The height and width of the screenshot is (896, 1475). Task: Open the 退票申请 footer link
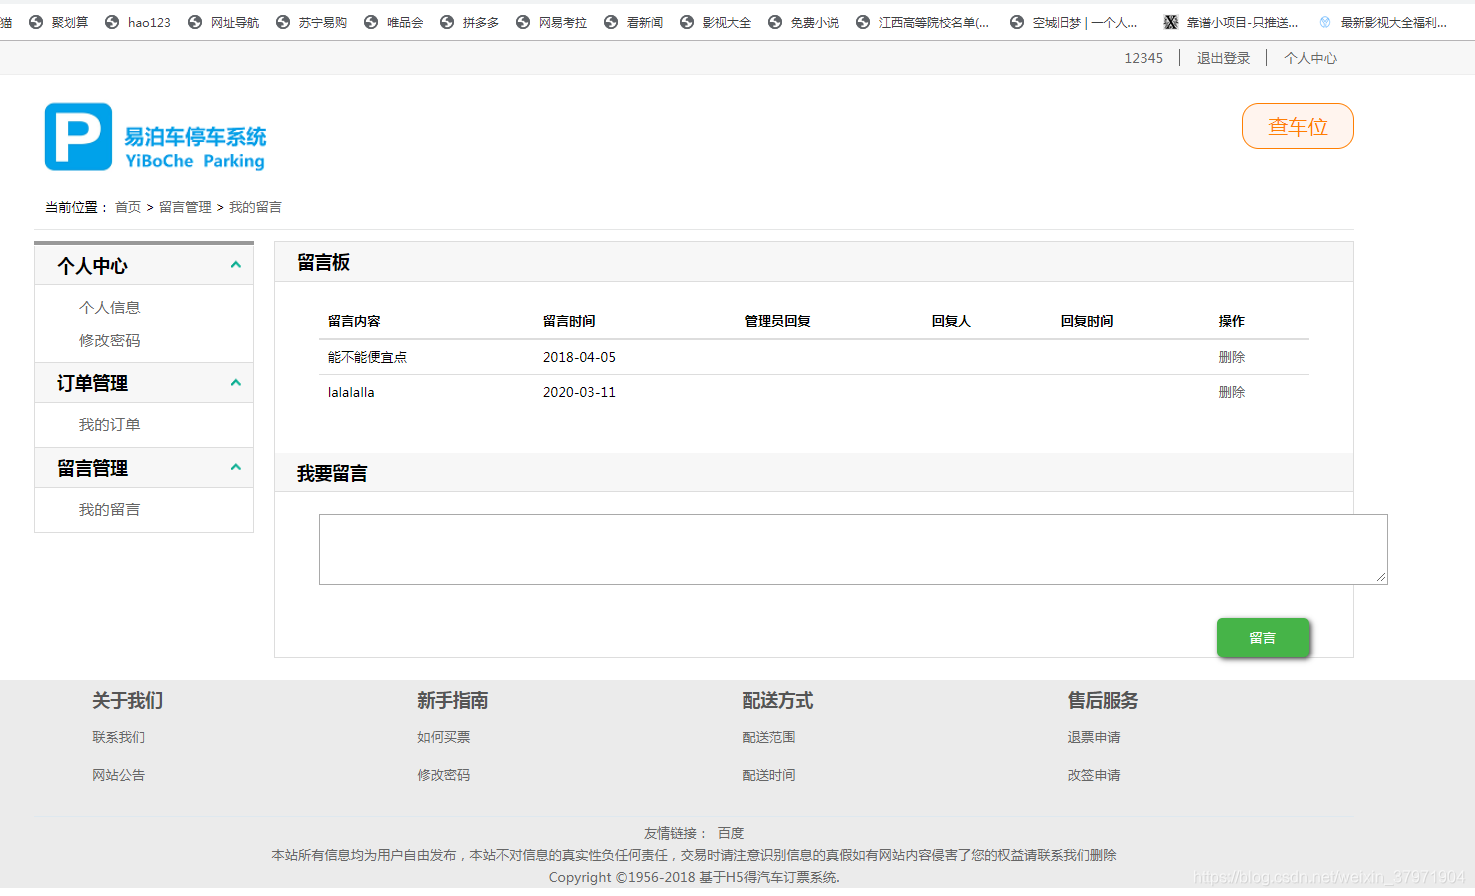pos(1094,737)
